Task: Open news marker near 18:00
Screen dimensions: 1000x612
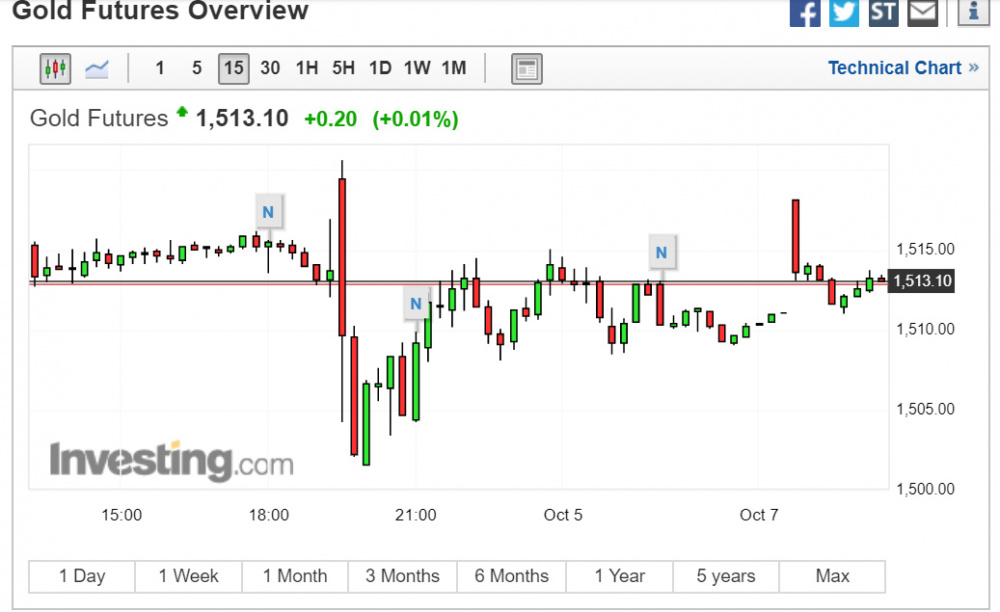Action: point(268,212)
